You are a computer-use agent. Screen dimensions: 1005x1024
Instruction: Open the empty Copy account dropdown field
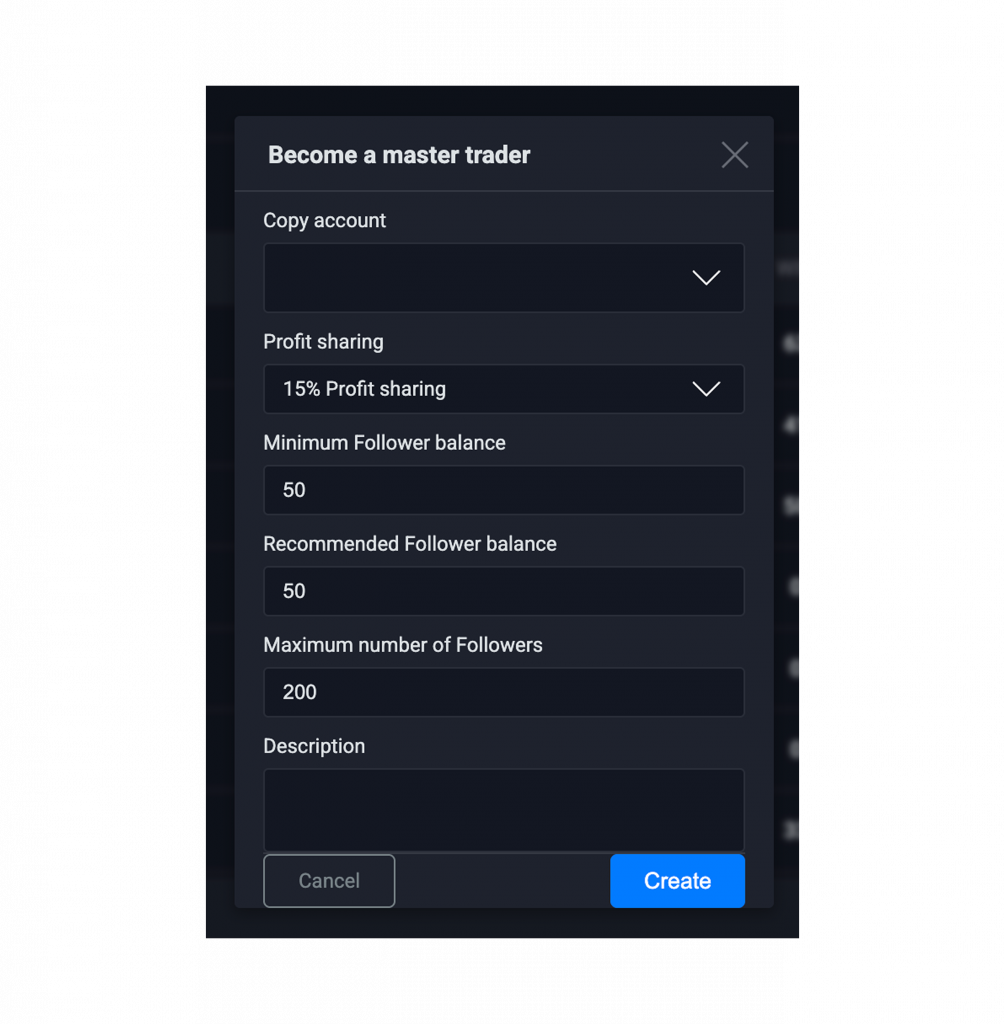click(503, 278)
